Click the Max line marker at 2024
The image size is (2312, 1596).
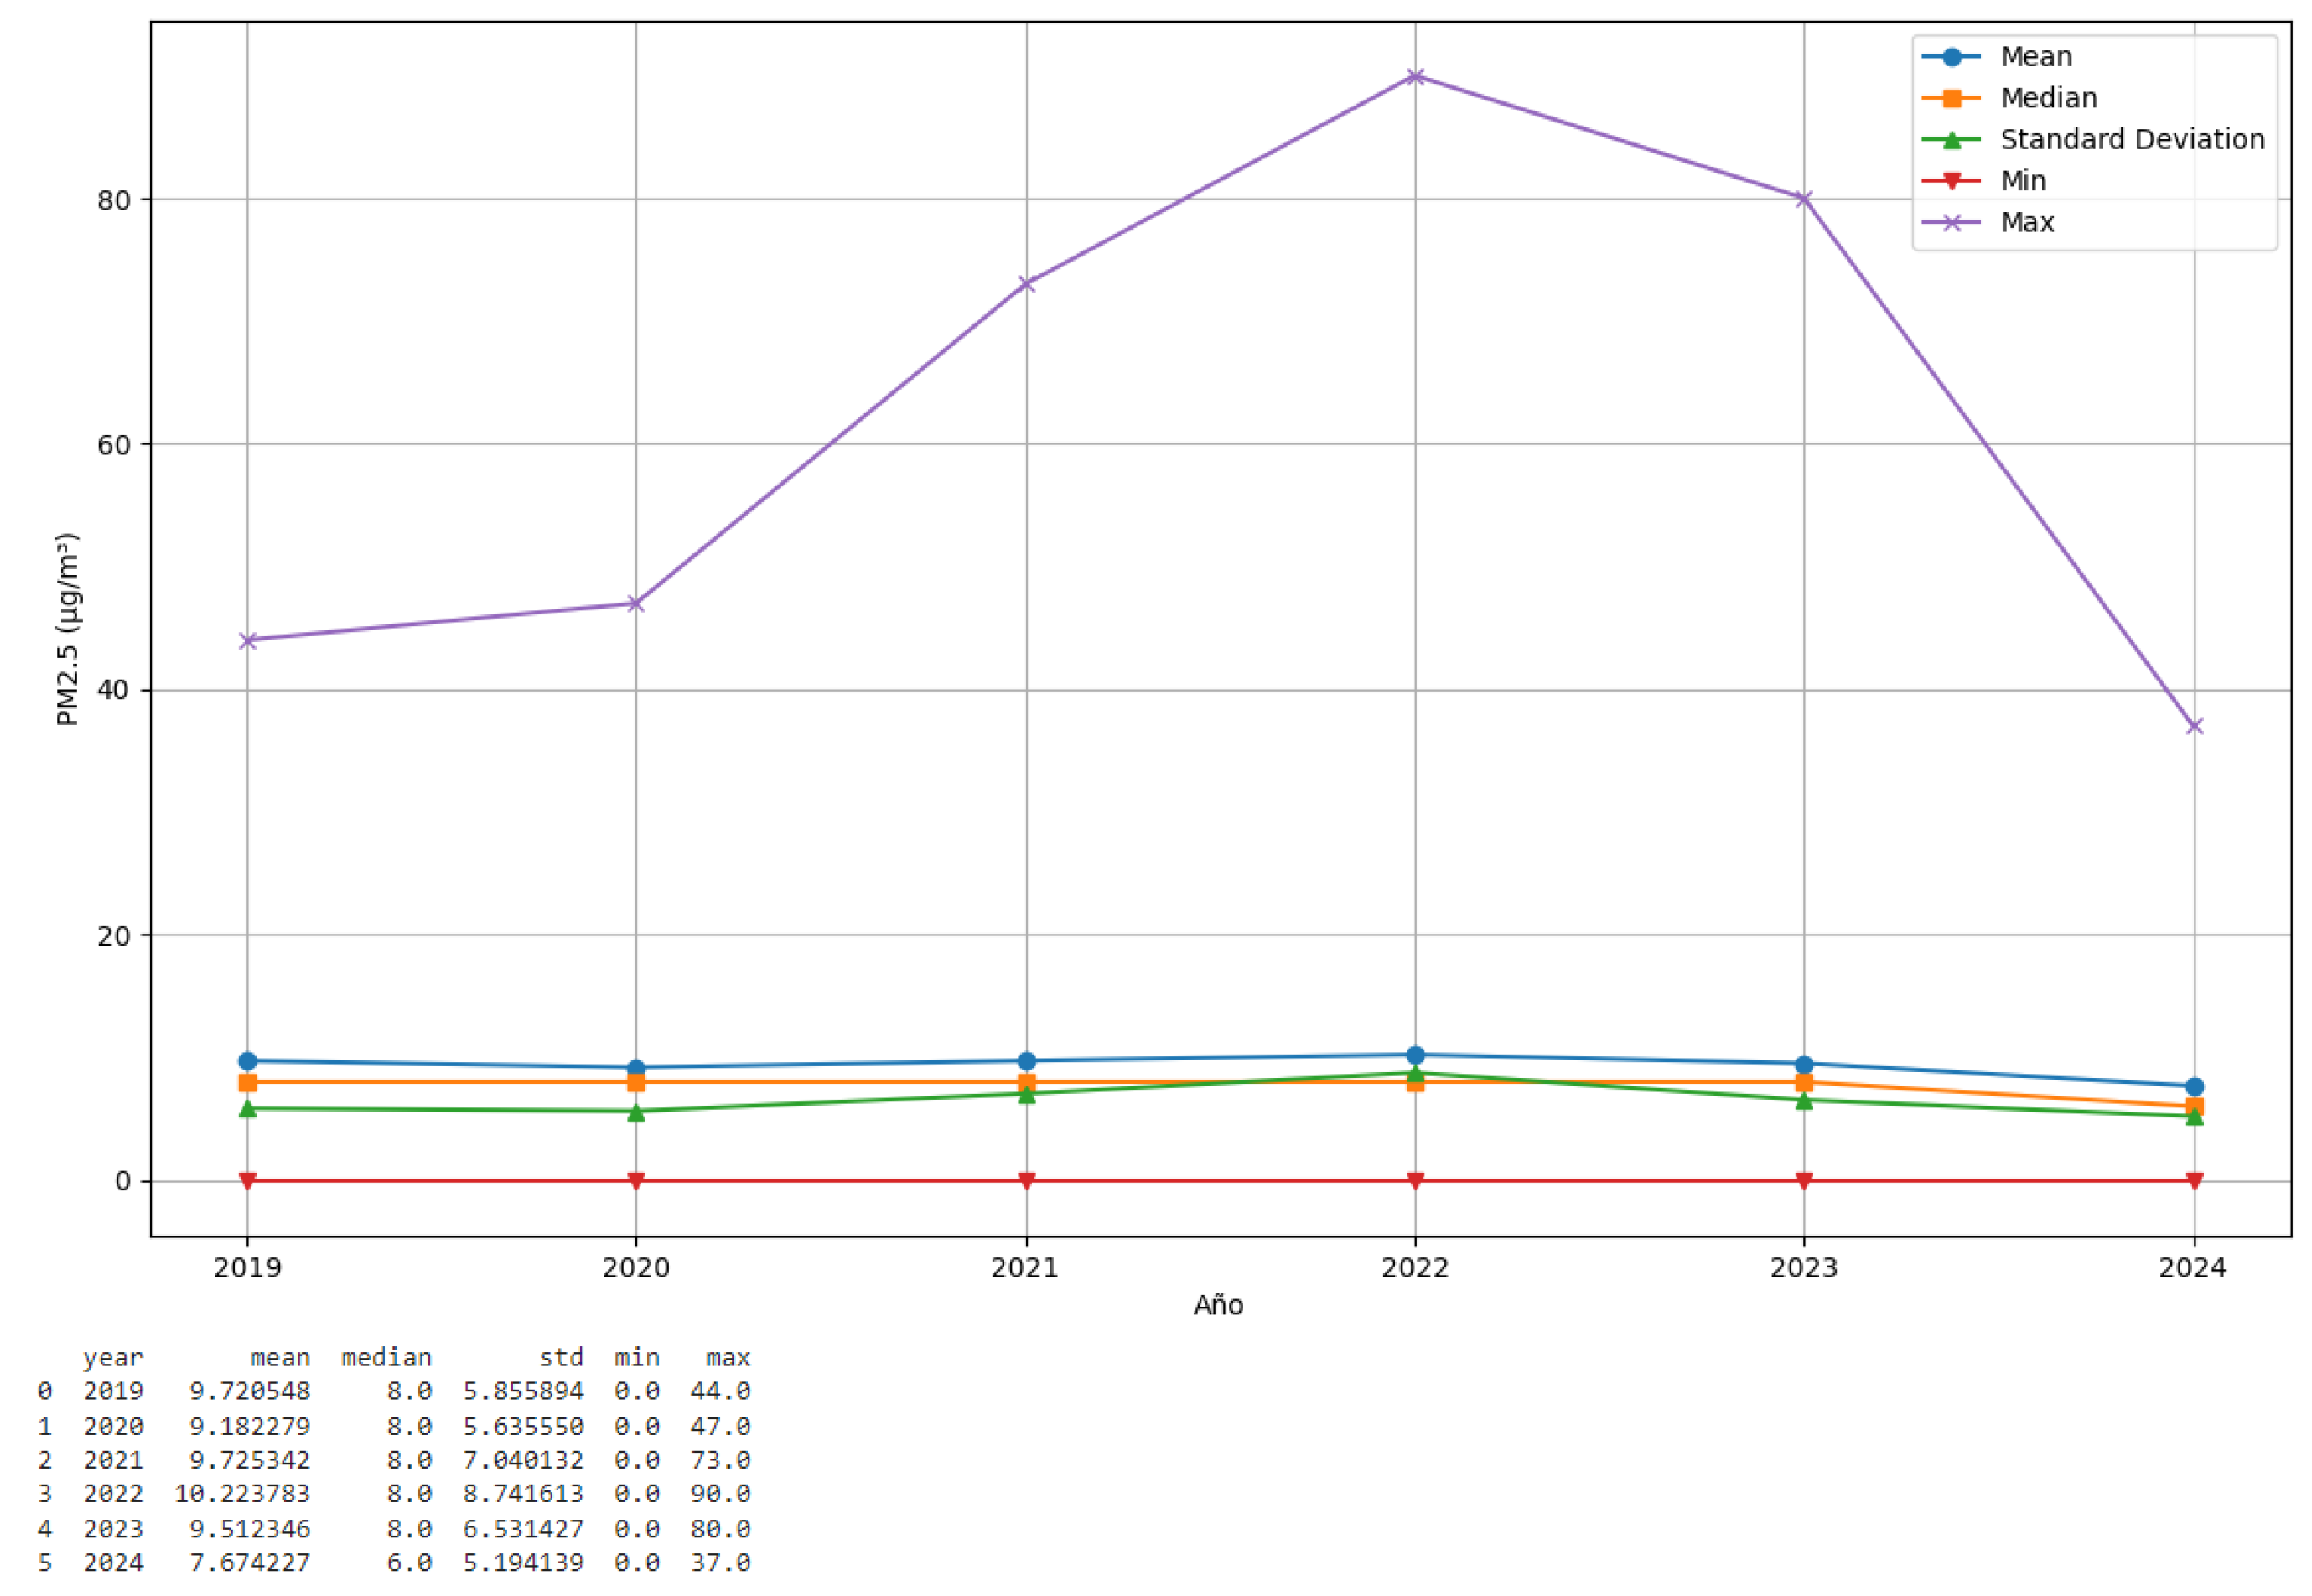click(2194, 726)
